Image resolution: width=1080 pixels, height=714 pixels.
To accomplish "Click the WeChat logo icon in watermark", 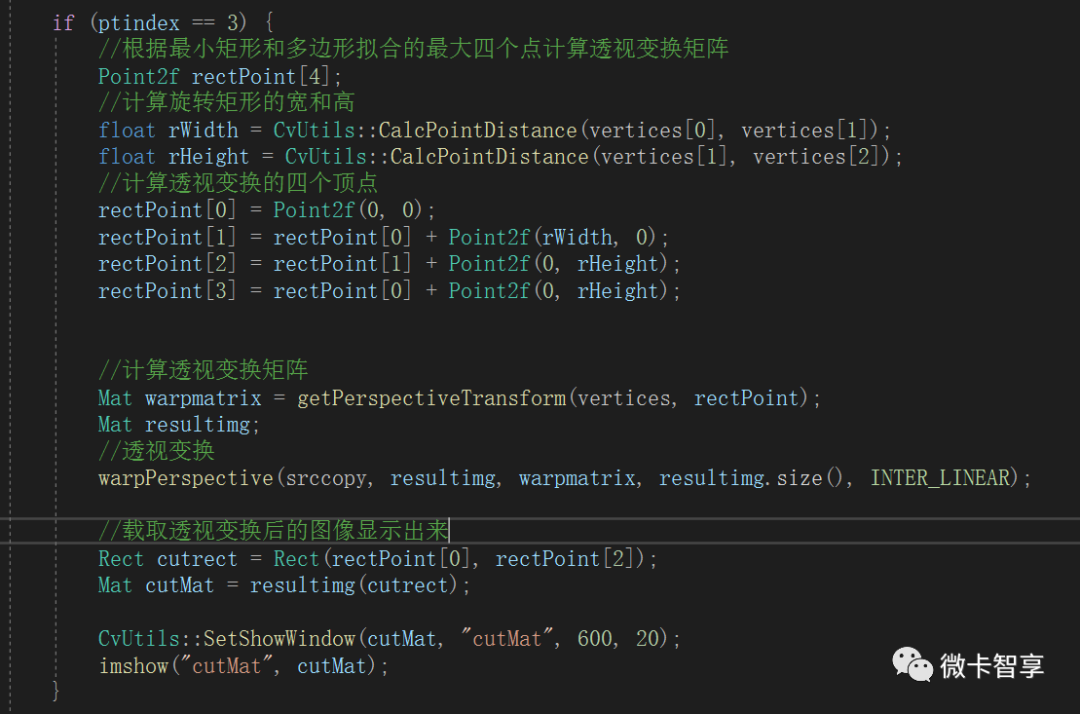I will click(912, 664).
